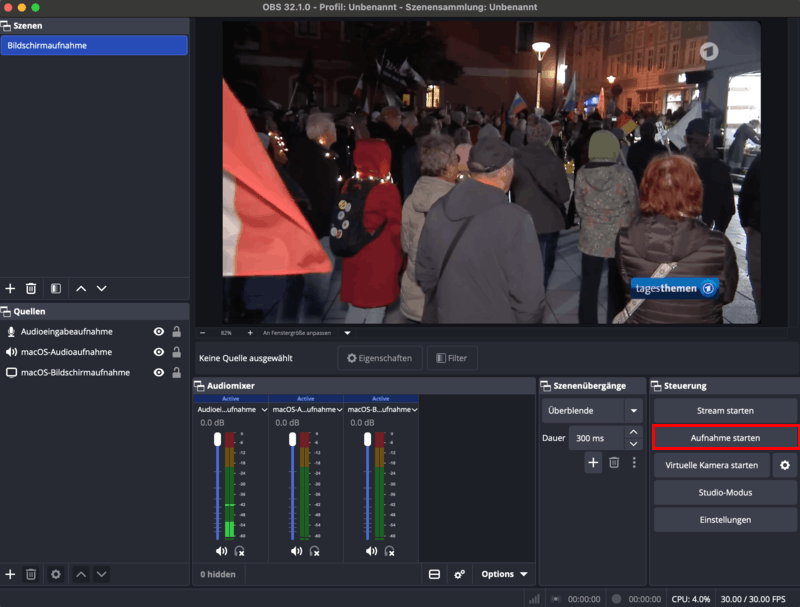Select the Bildschirmaufnahme scene
Screen dimensions: 800x607
click(x=94, y=45)
